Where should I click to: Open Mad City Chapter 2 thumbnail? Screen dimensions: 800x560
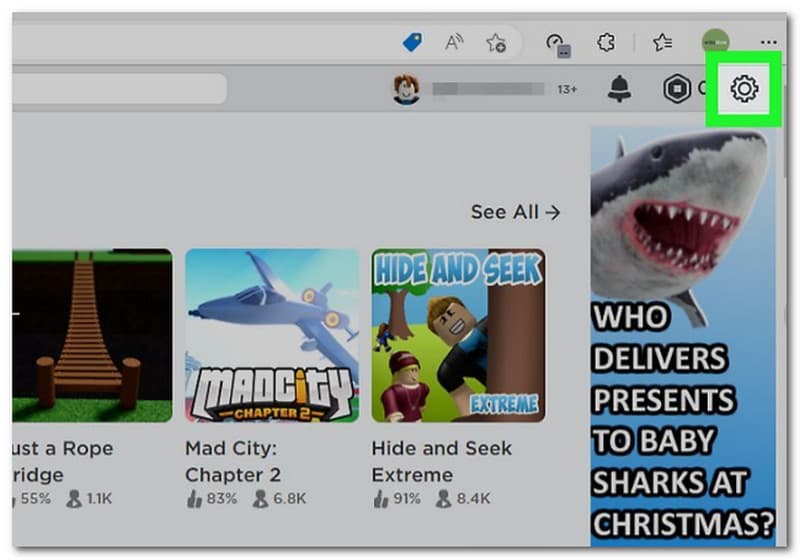272,335
